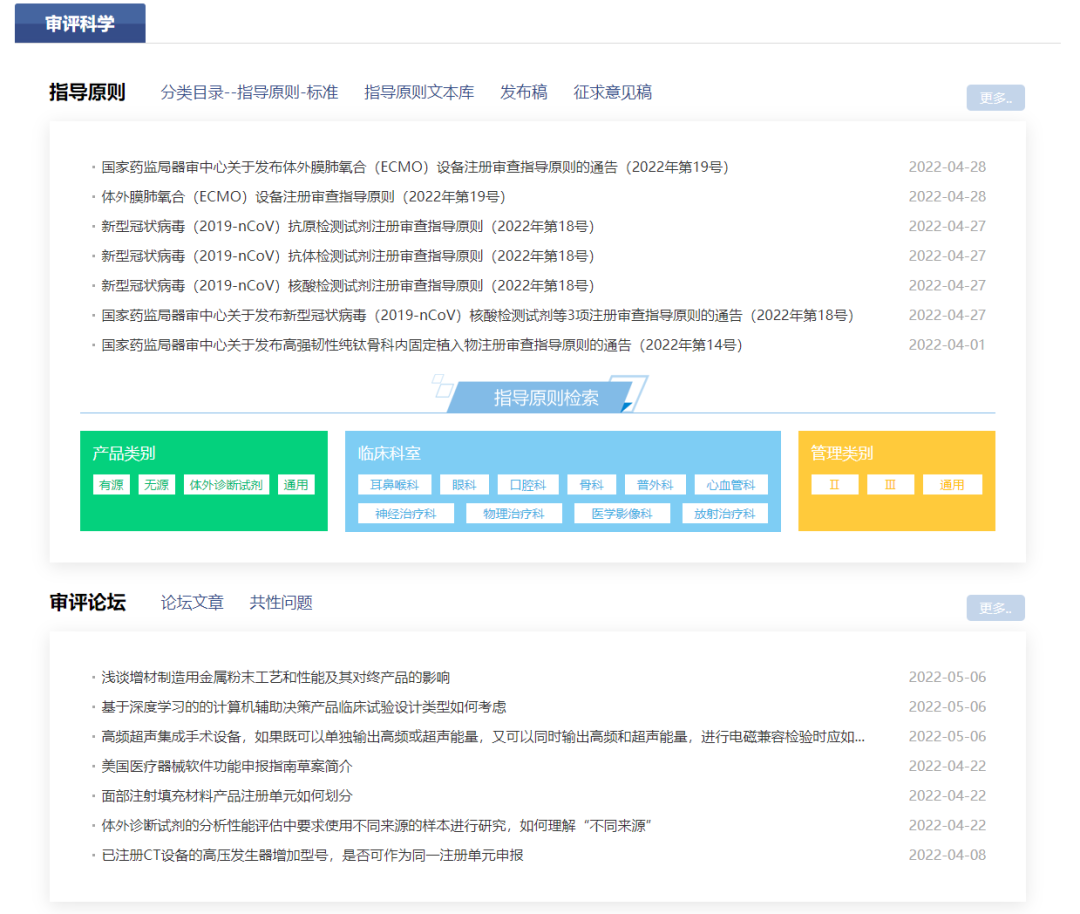Screen dimensions: 1080x914
Task: Click 更多 button beside 指导原则
Action: click(x=995, y=98)
